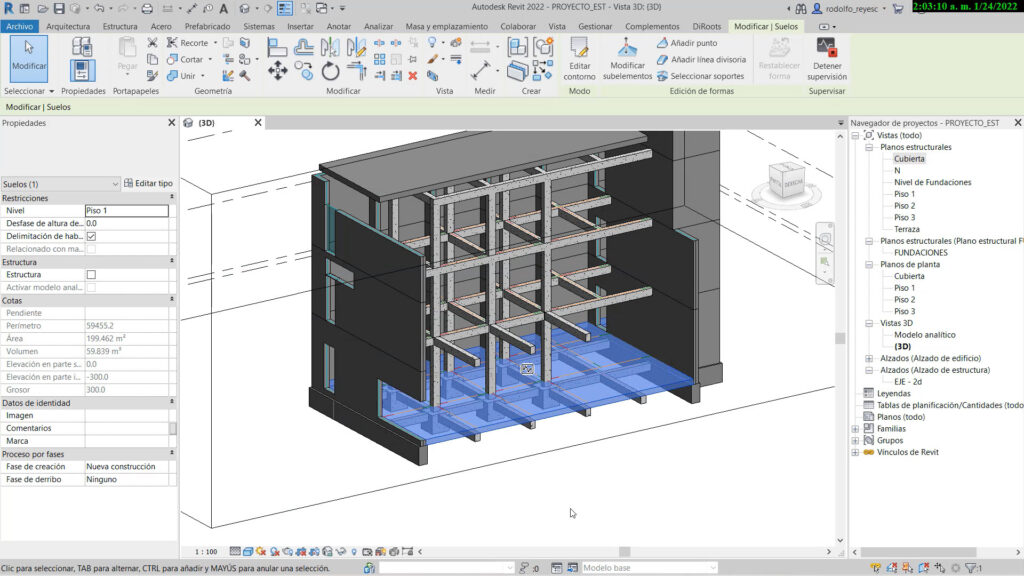Viewport: 1024px width, 576px height.
Task: Open the Propiedades ribbon button
Action: pos(82,70)
